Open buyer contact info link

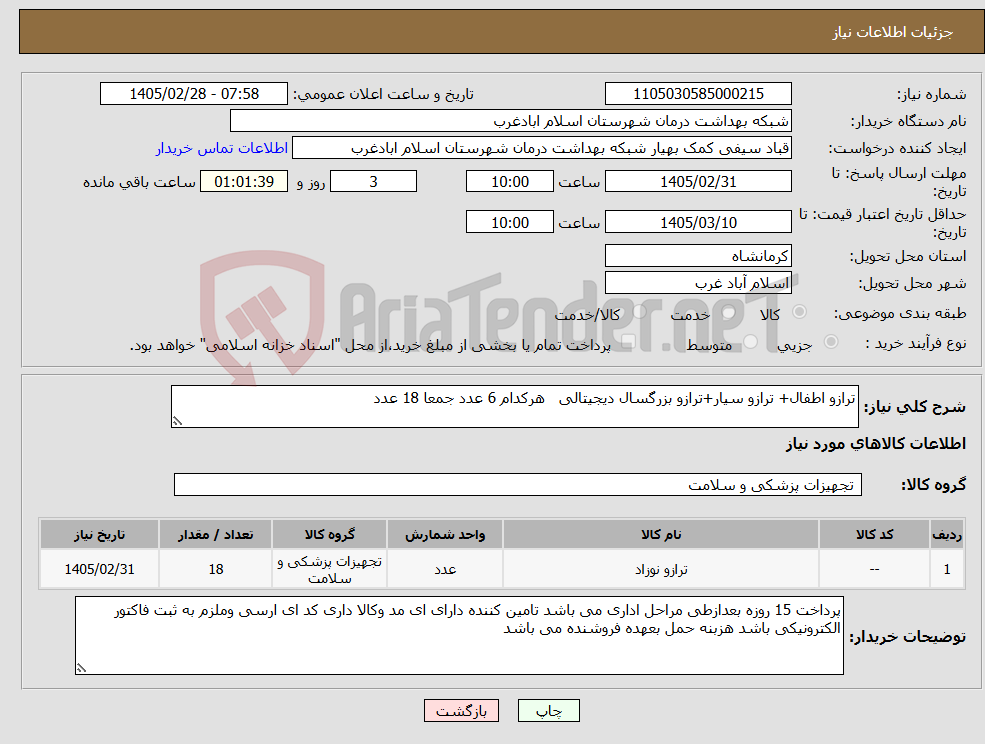tap(222, 148)
